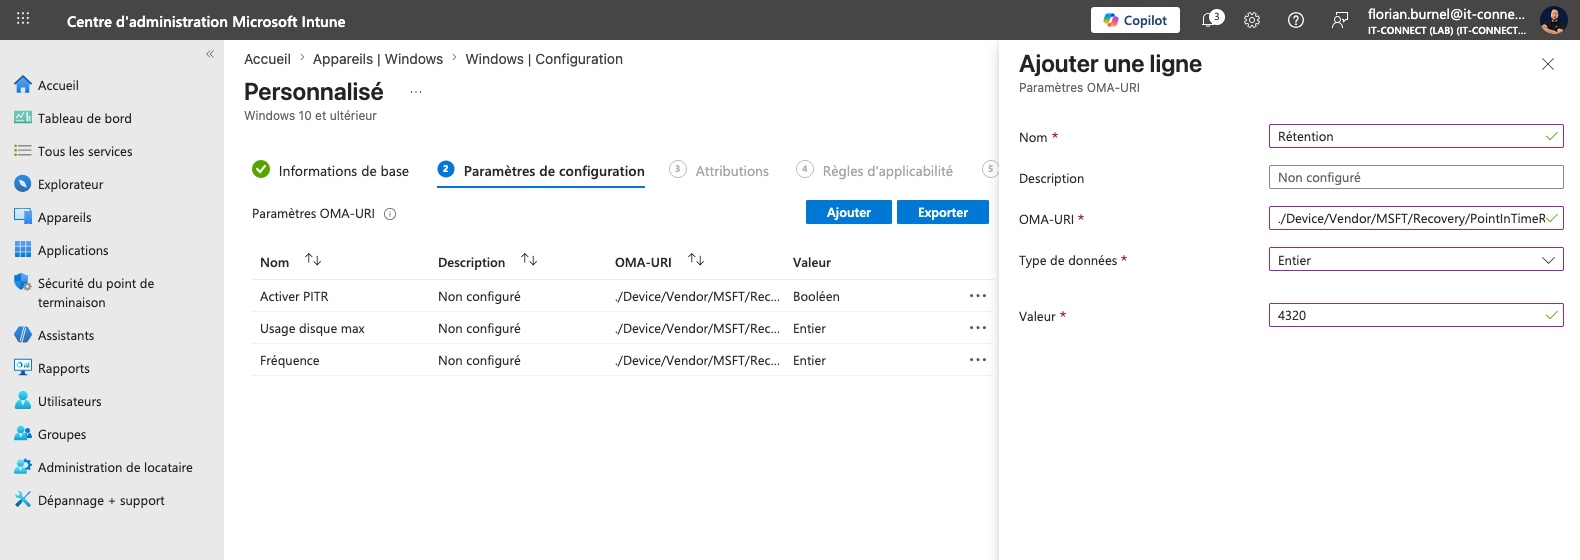The image size is (1580, 560).
Task: Go to Règles d'applicabilité step
Action: [x=875, y=171]
